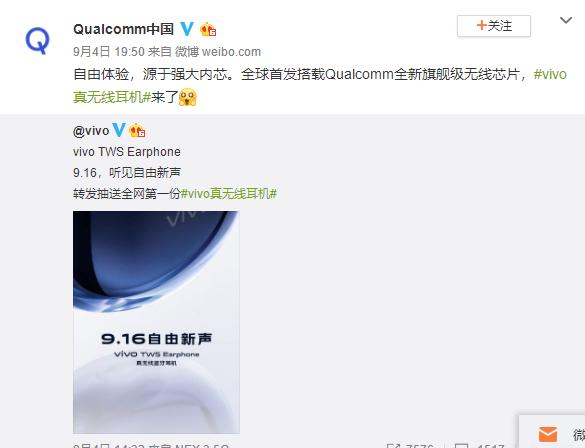Expand the post options chevron menu
The height and width of the screenshot is (448, 585).
click(x=566, y=20)
